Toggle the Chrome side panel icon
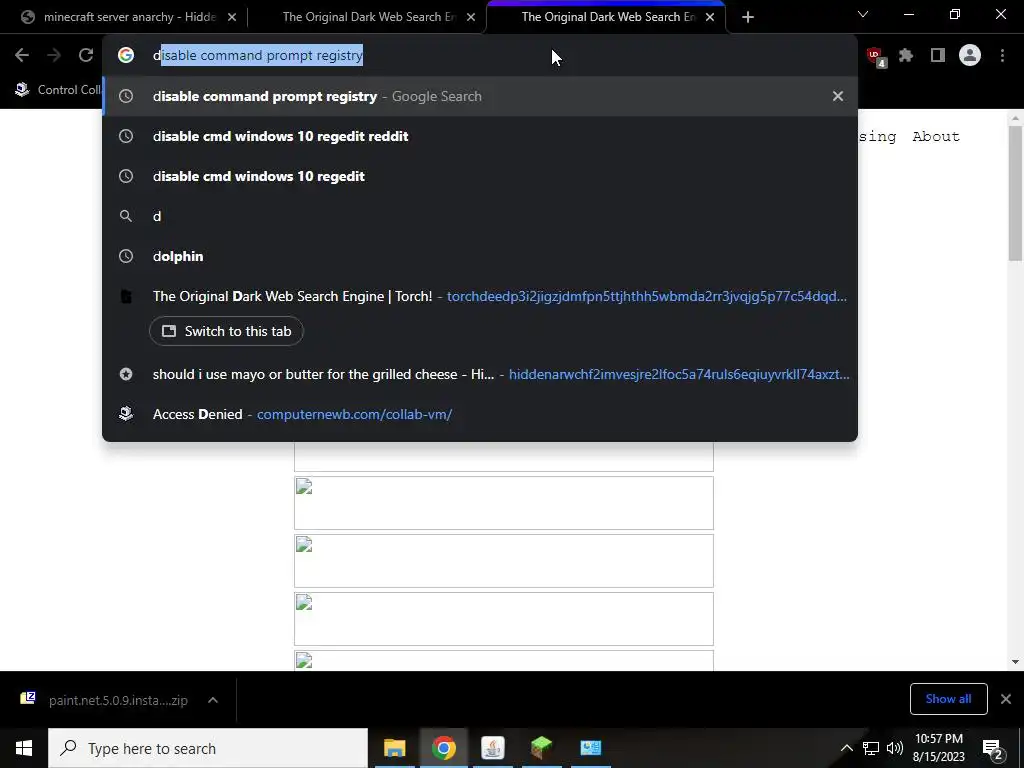Screen dimensions: 1024x768 (x=938, y=56)
